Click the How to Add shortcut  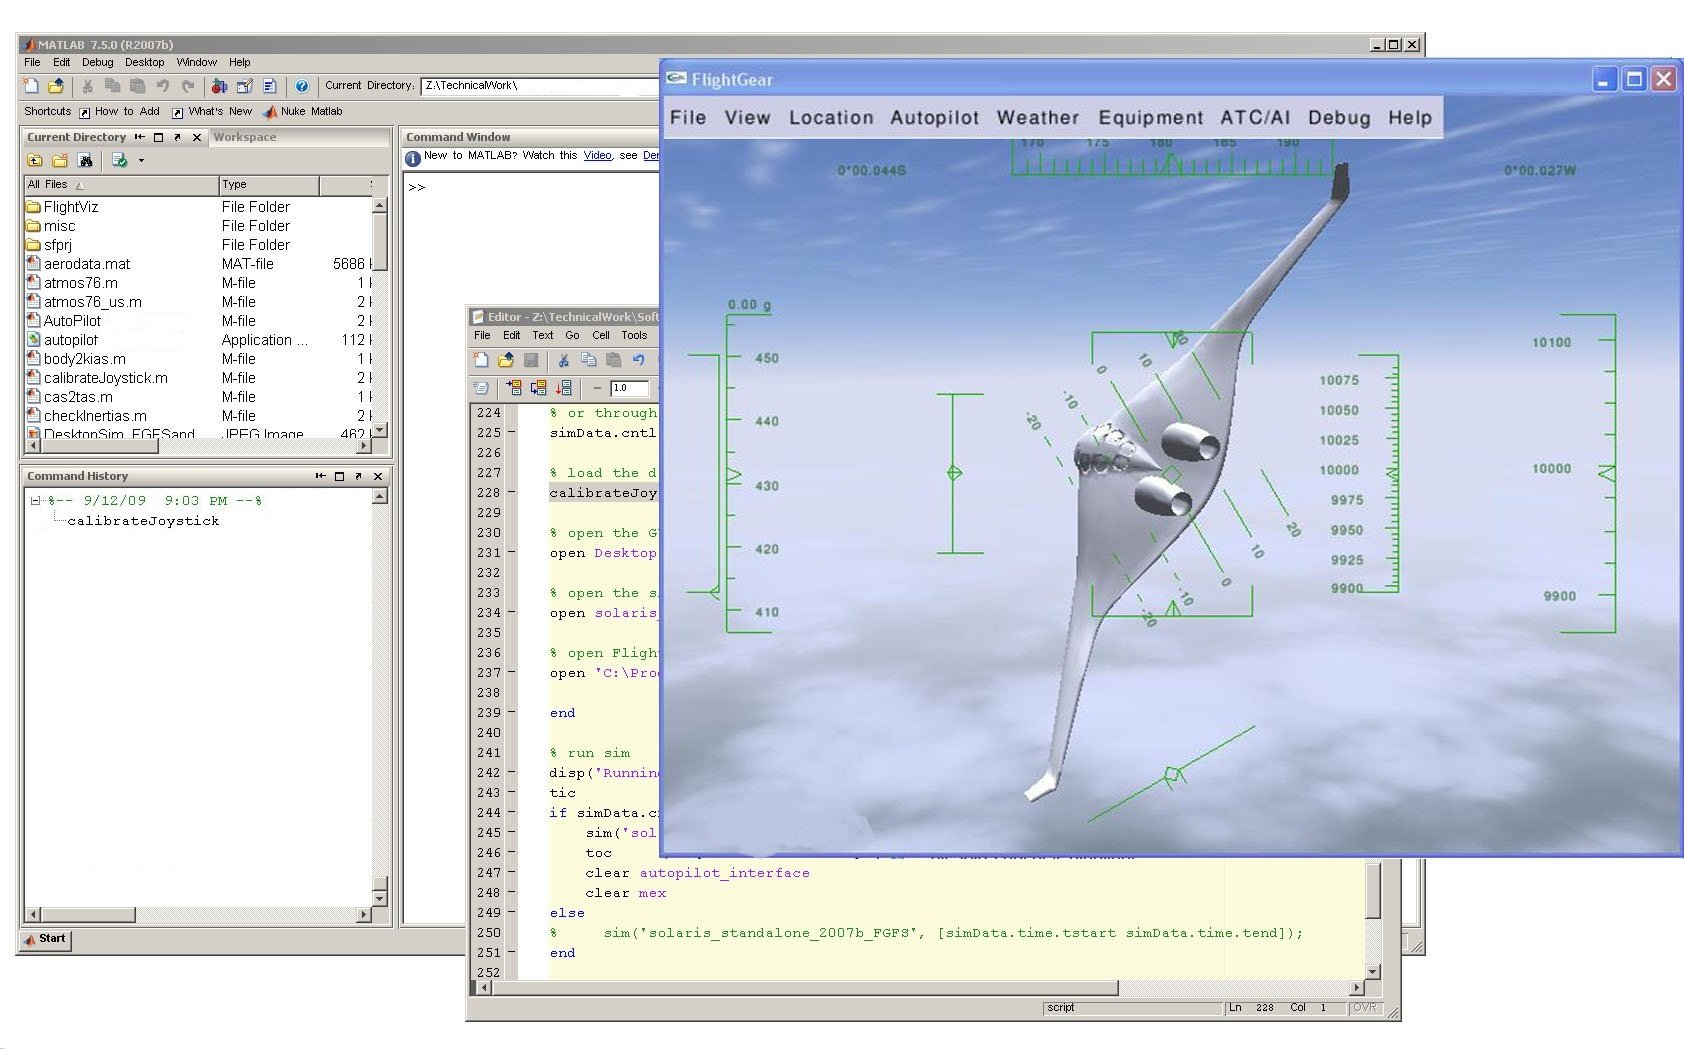tap(119, 112)
